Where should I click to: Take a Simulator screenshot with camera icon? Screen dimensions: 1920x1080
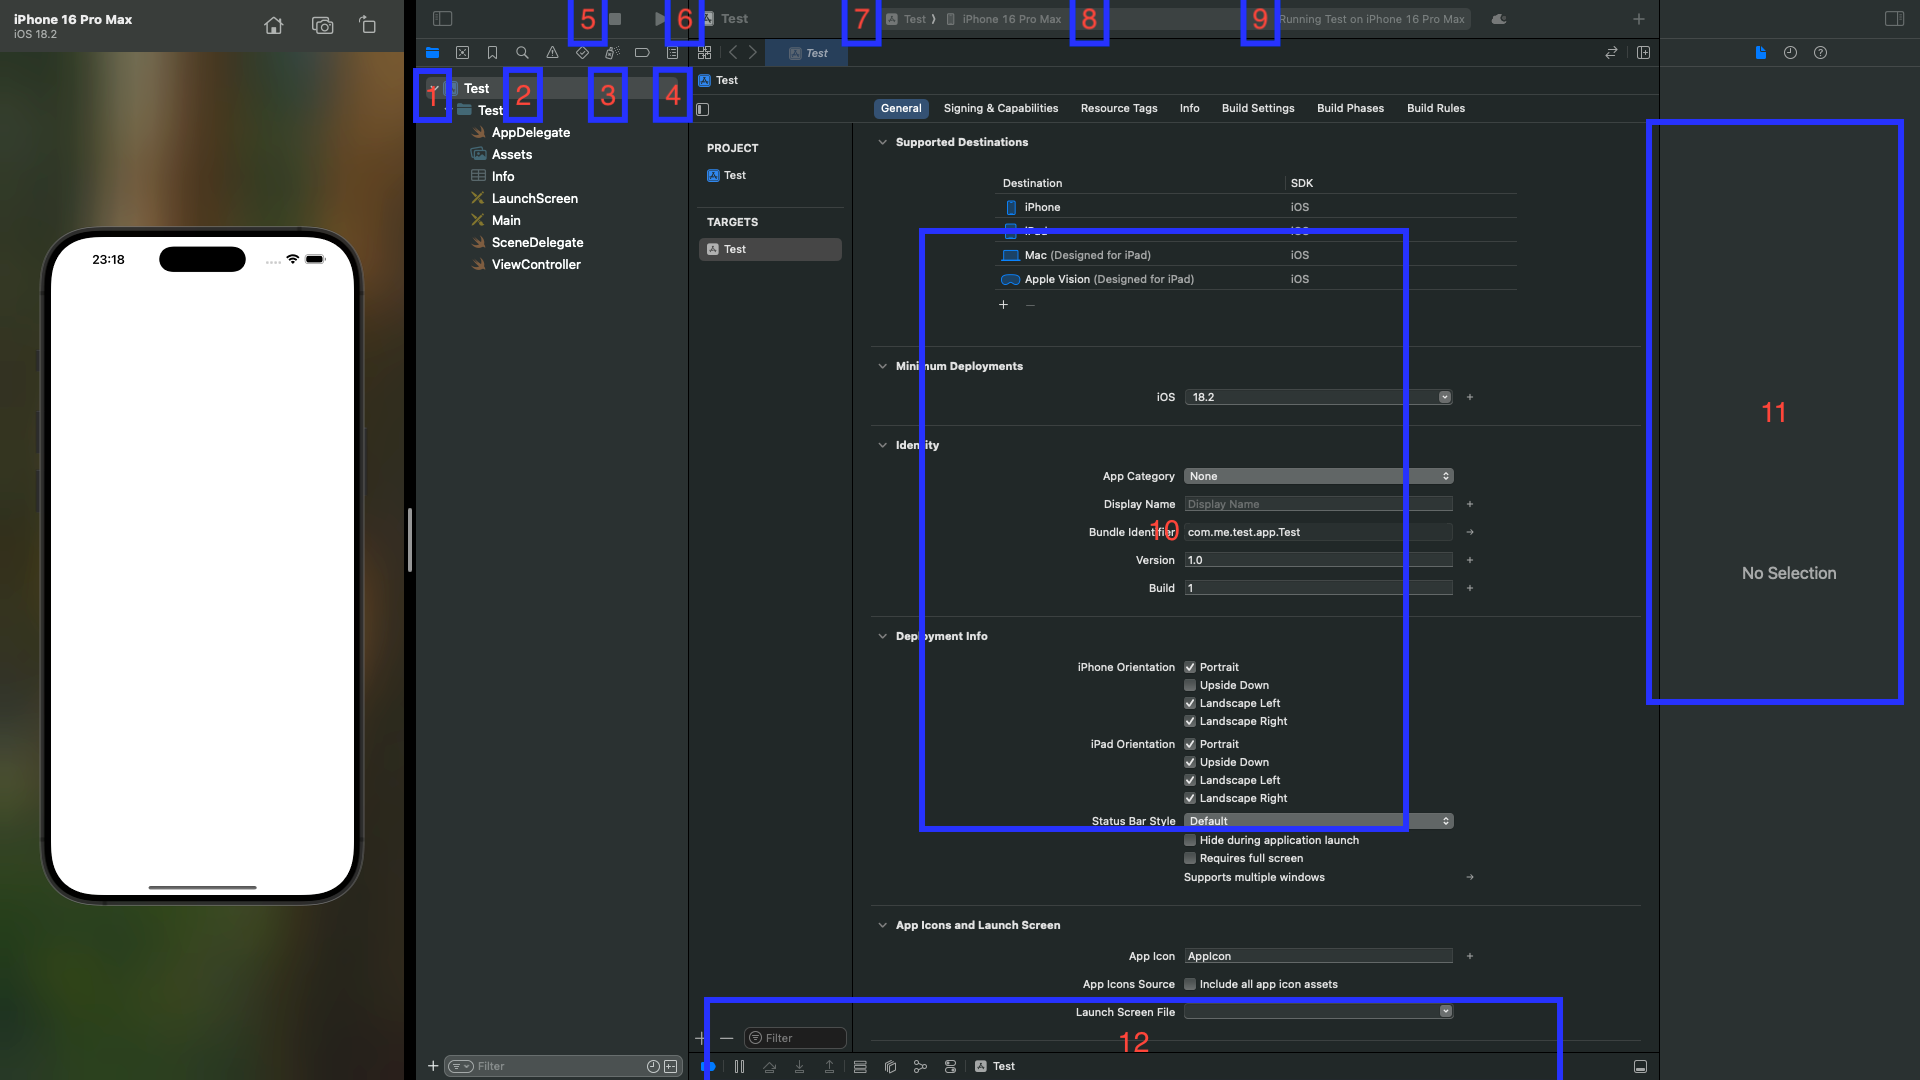(x=322, y=25)
